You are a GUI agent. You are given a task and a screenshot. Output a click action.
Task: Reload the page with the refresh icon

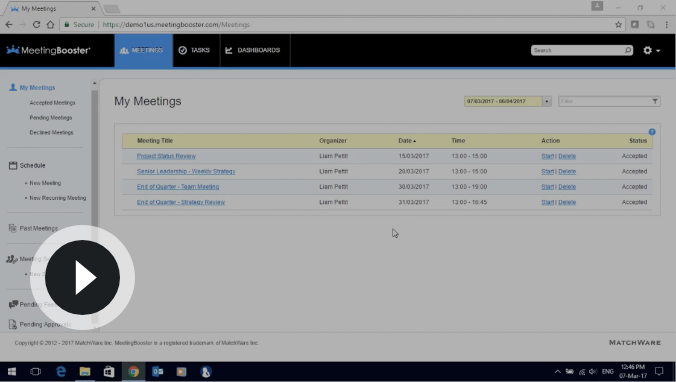click(x=36, y=25)
